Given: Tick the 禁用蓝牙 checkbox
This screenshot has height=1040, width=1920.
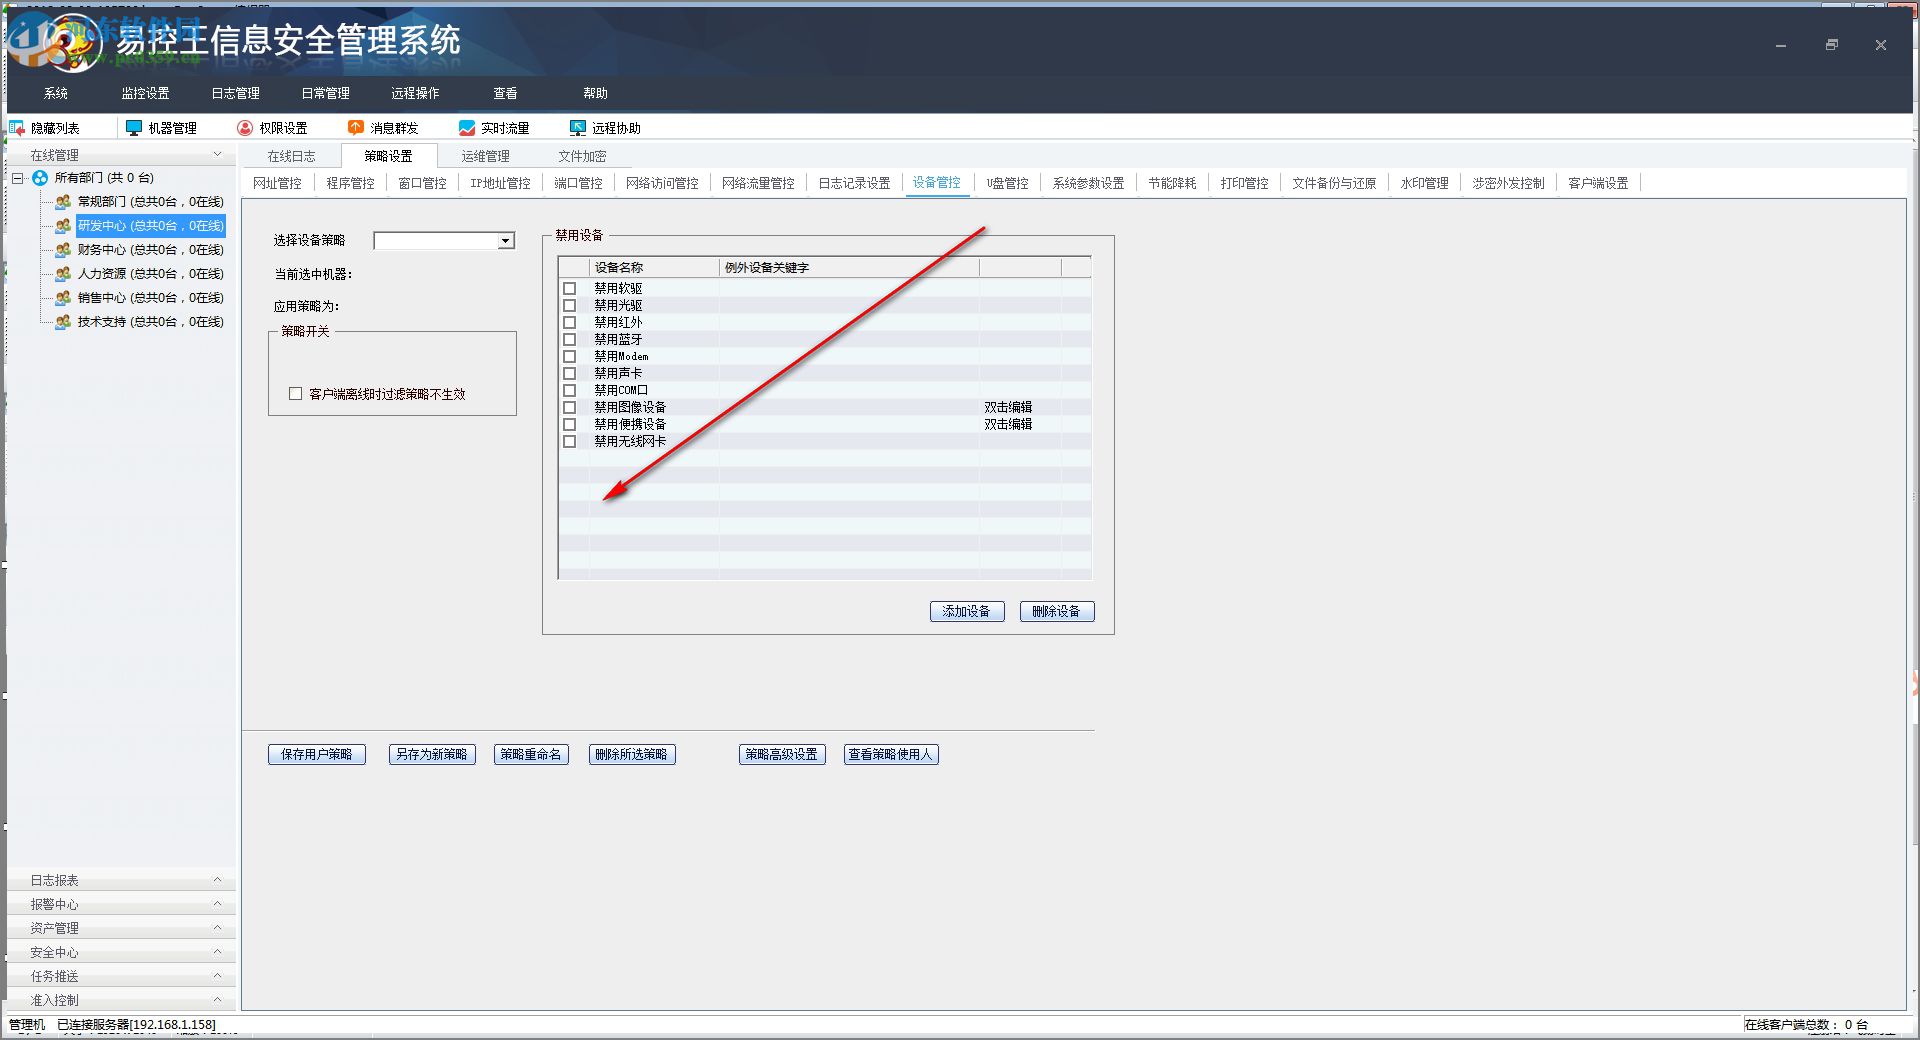Looking at the screenshot, I should [x=570, y=340].
